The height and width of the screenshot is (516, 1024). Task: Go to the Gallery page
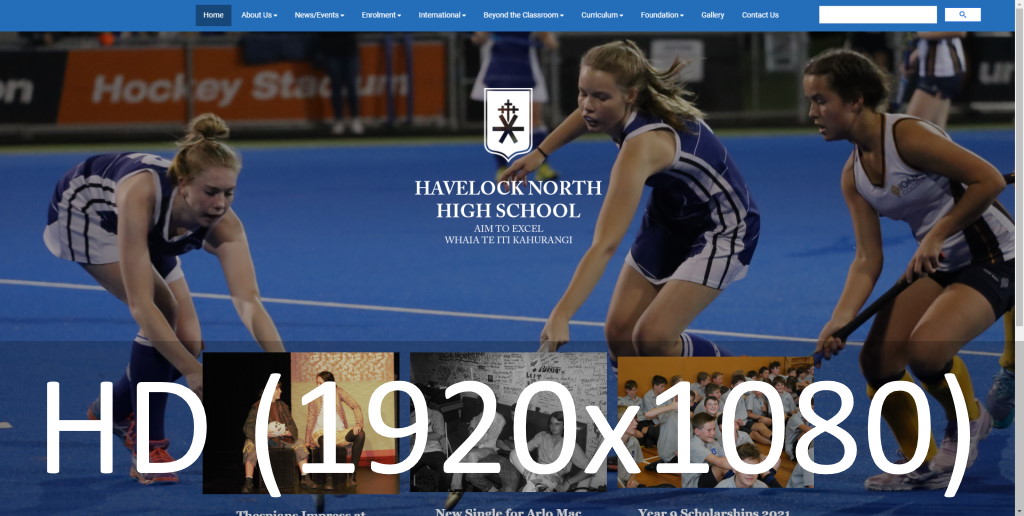712,15
